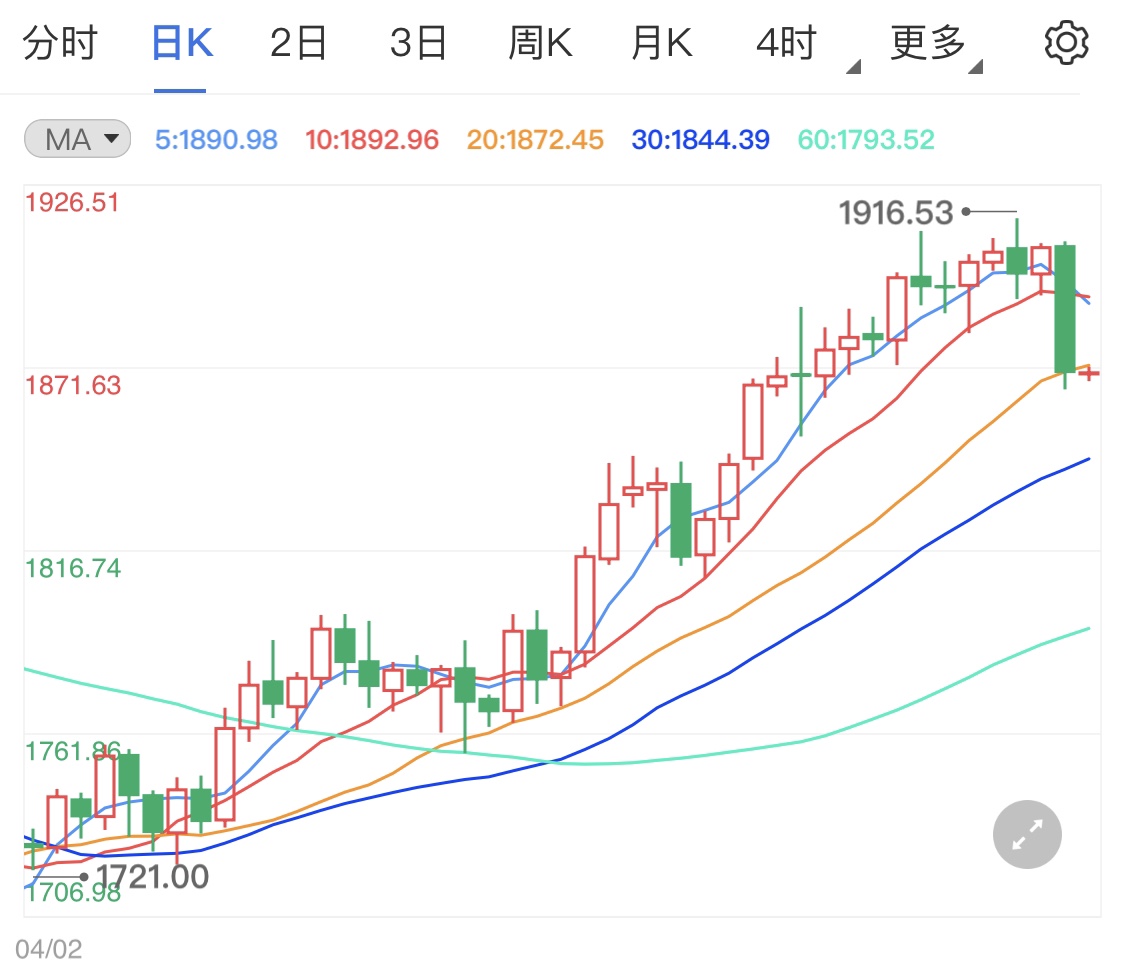
Task: Click the MA20 value 20:1872.45
Action: click(535, 139)
